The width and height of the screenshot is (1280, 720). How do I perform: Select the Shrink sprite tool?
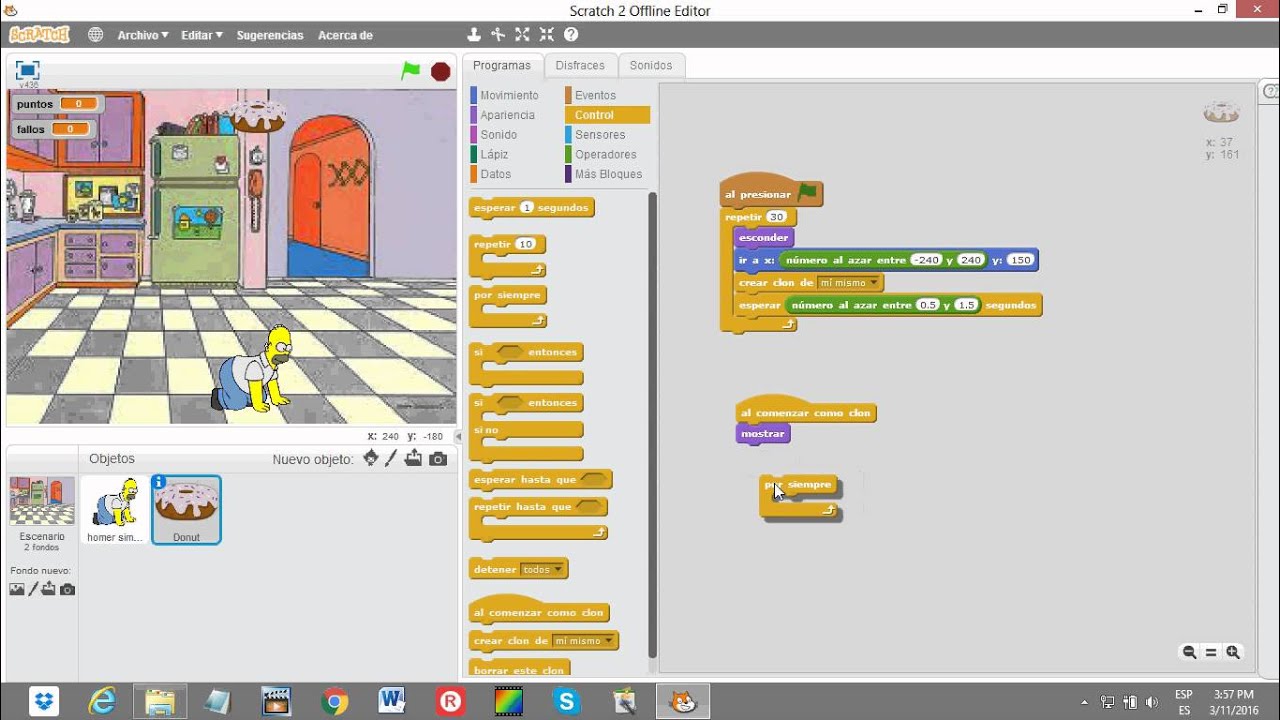(546, 35)
